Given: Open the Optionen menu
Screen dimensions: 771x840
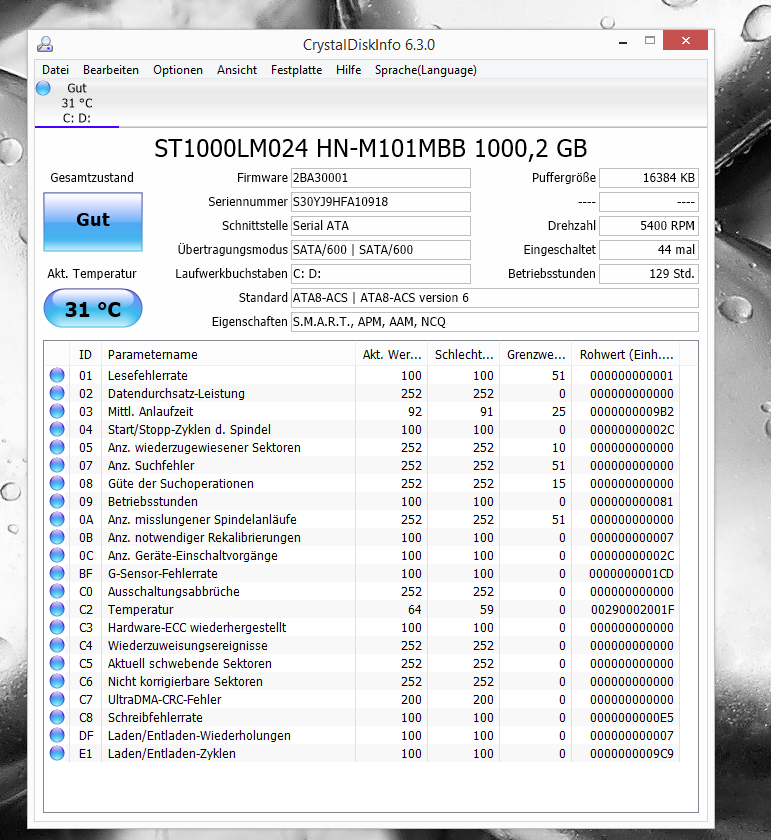Looking at the screenshot, I should coord(178,70).
